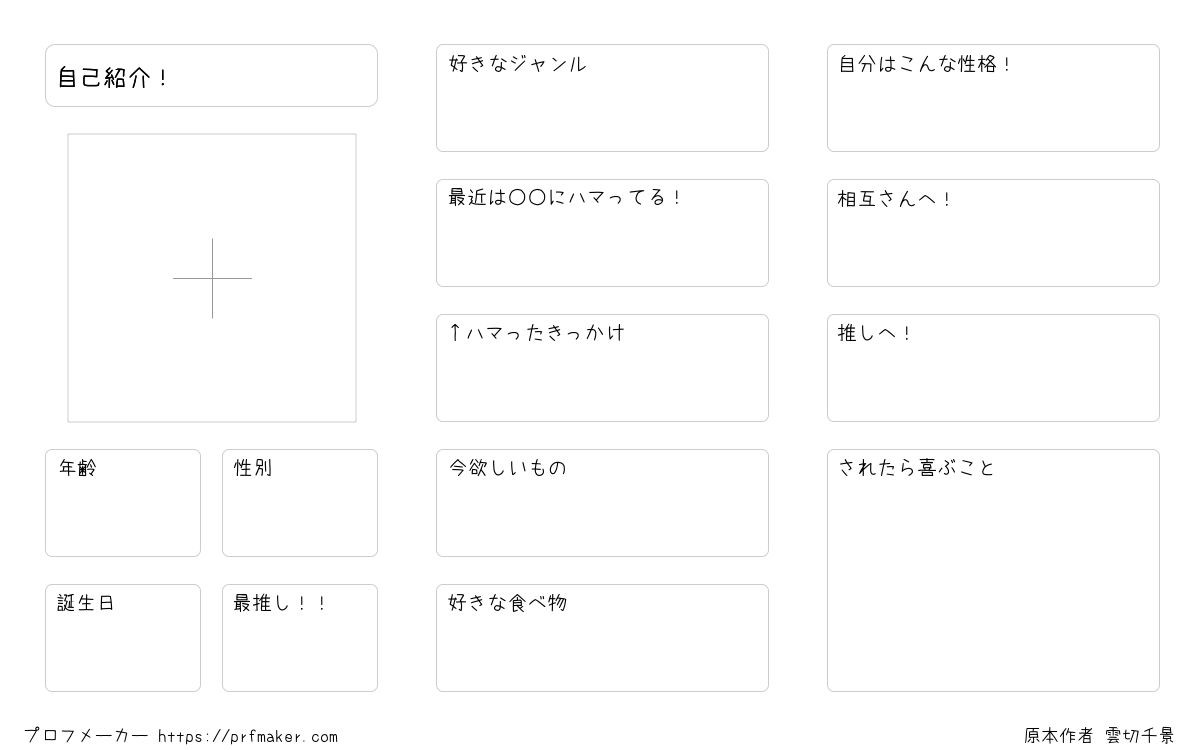The image size is (1200, 750).
Task: Select the 性別 field box
Action: point(300,503)
